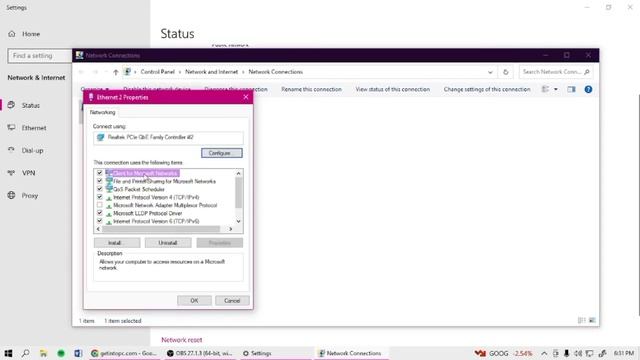
Task: Click the horizontal scroll-right arrow in items list
Action: click(x=231, y=229)
